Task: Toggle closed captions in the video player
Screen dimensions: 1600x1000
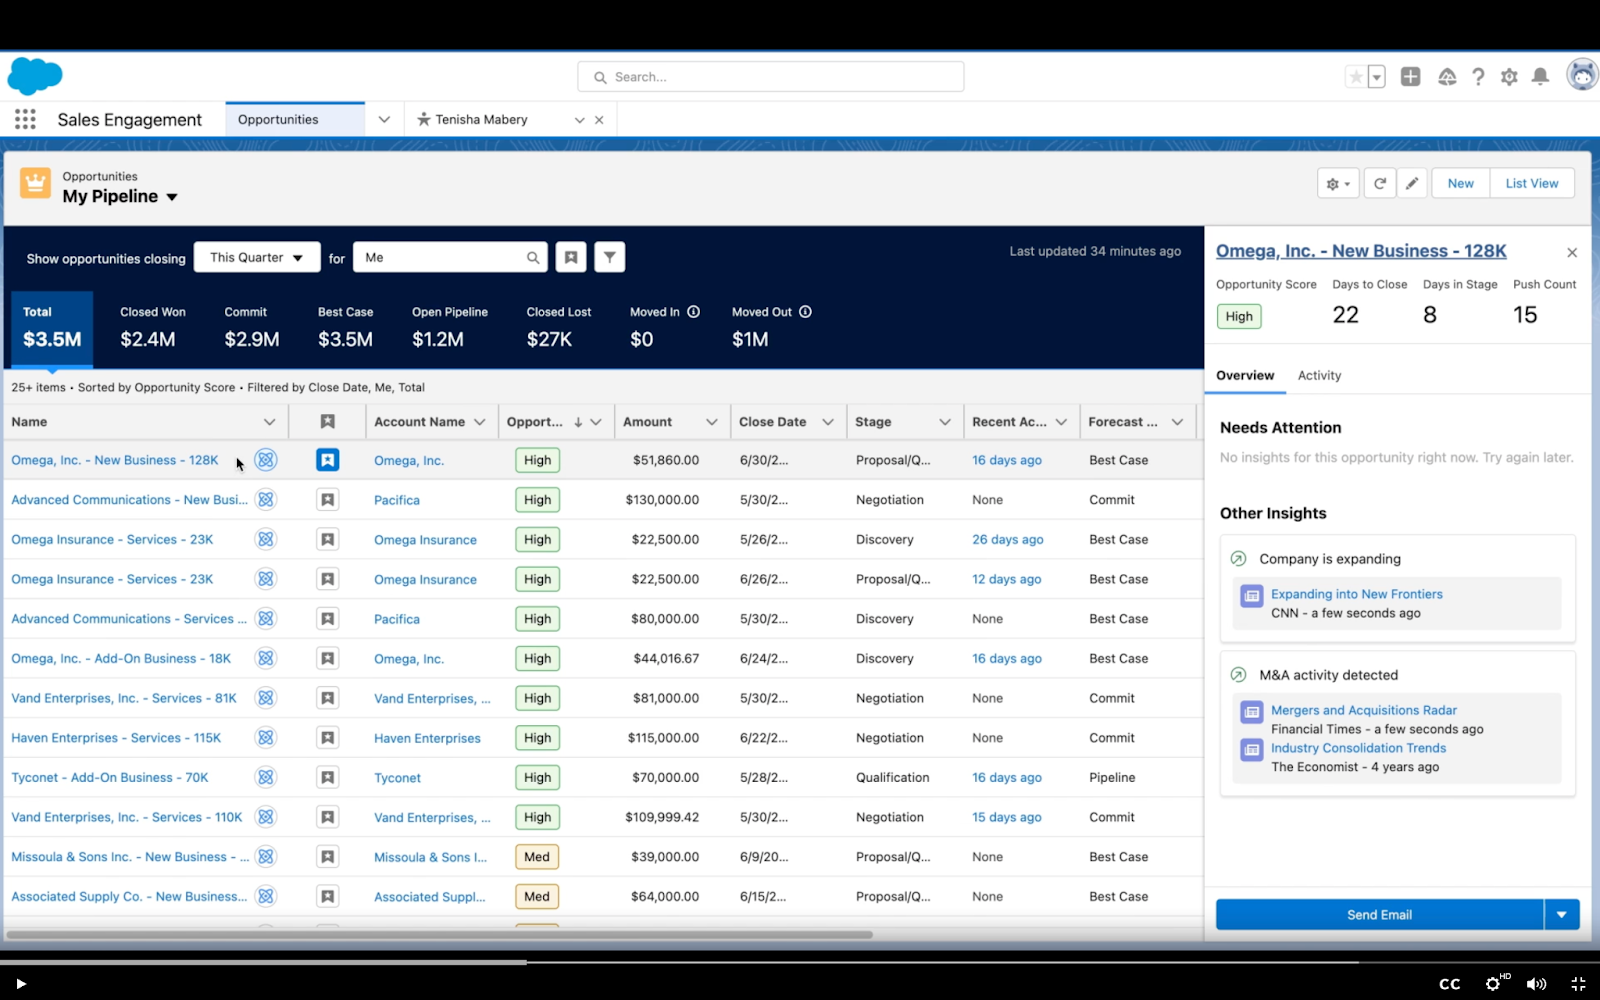Action: pyautogui.click(x=1450, y=983)
